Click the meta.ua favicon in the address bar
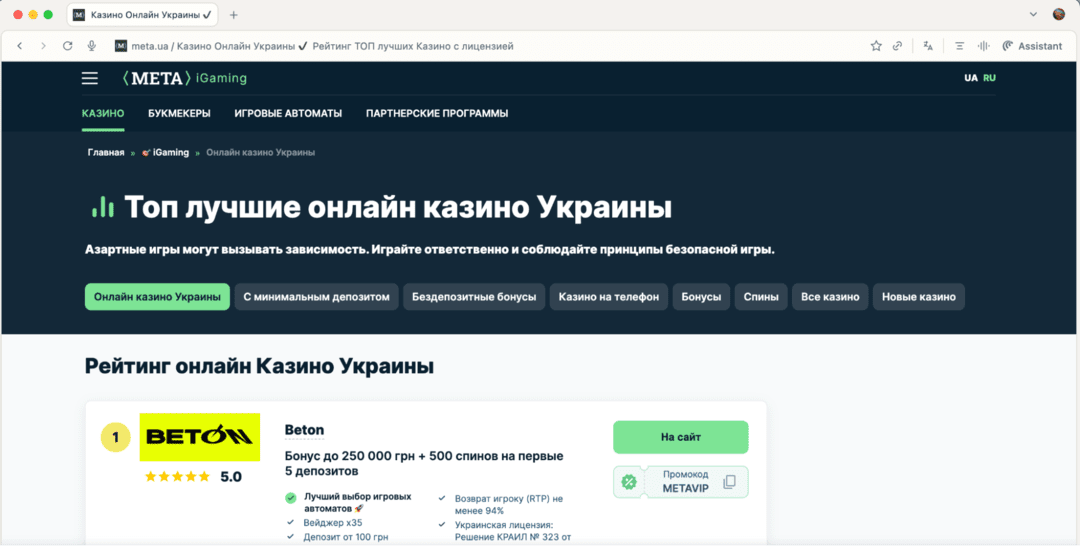The height and width of the screenshot is (546, 1080). coord(121,46)
